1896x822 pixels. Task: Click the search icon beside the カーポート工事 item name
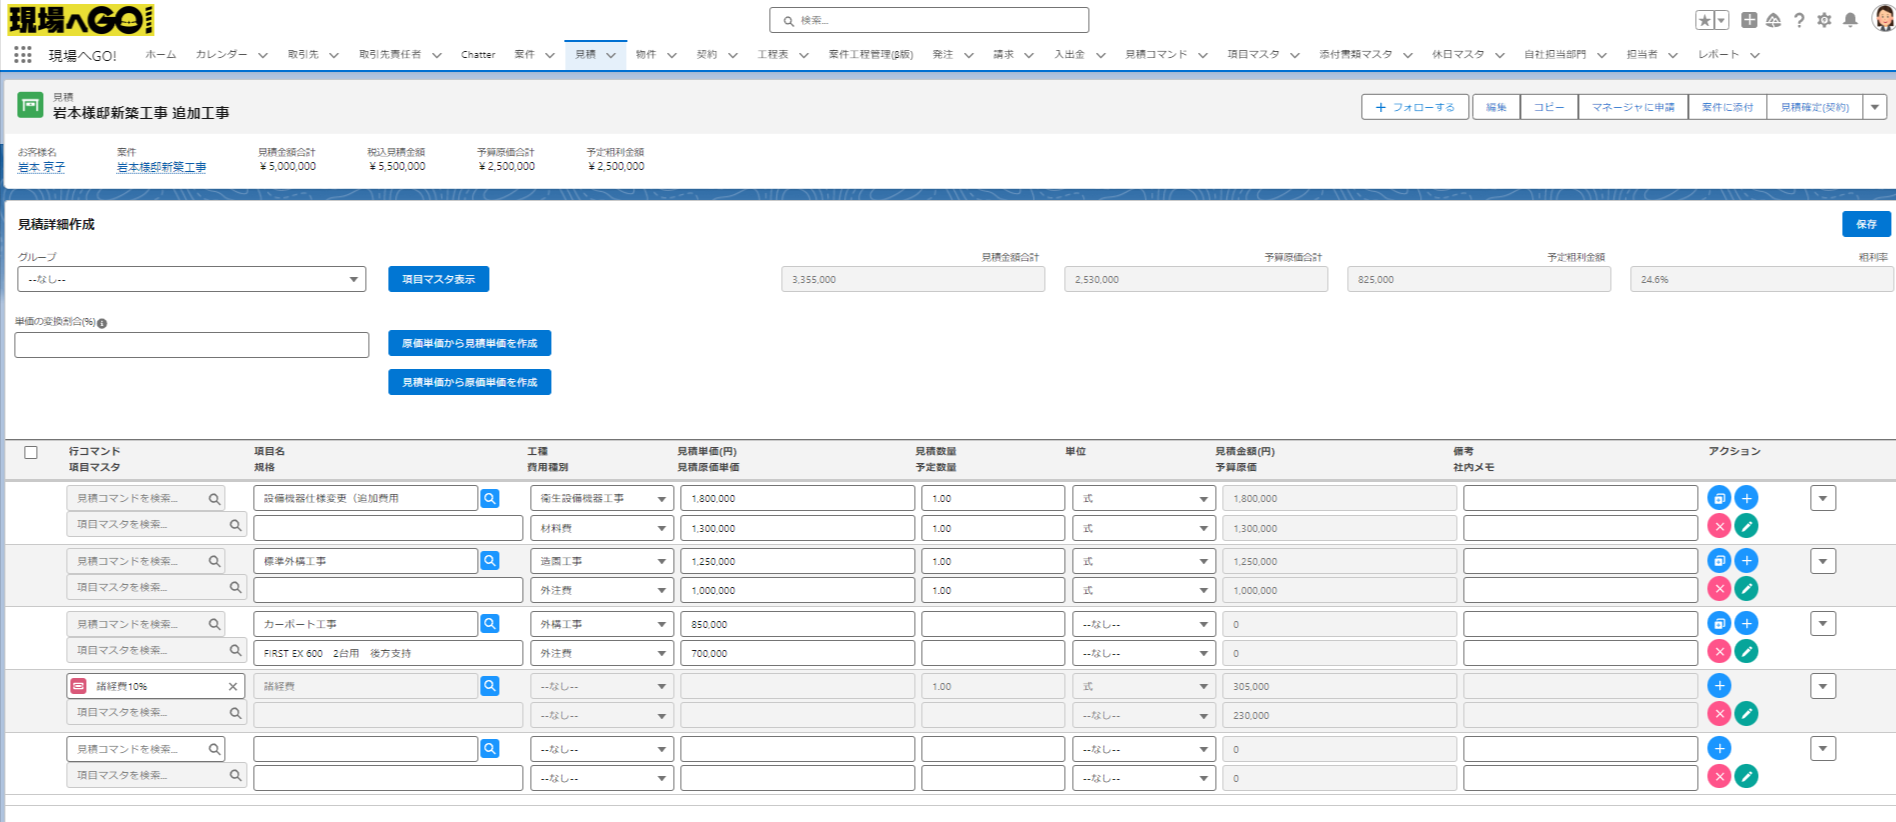point(490,624)
